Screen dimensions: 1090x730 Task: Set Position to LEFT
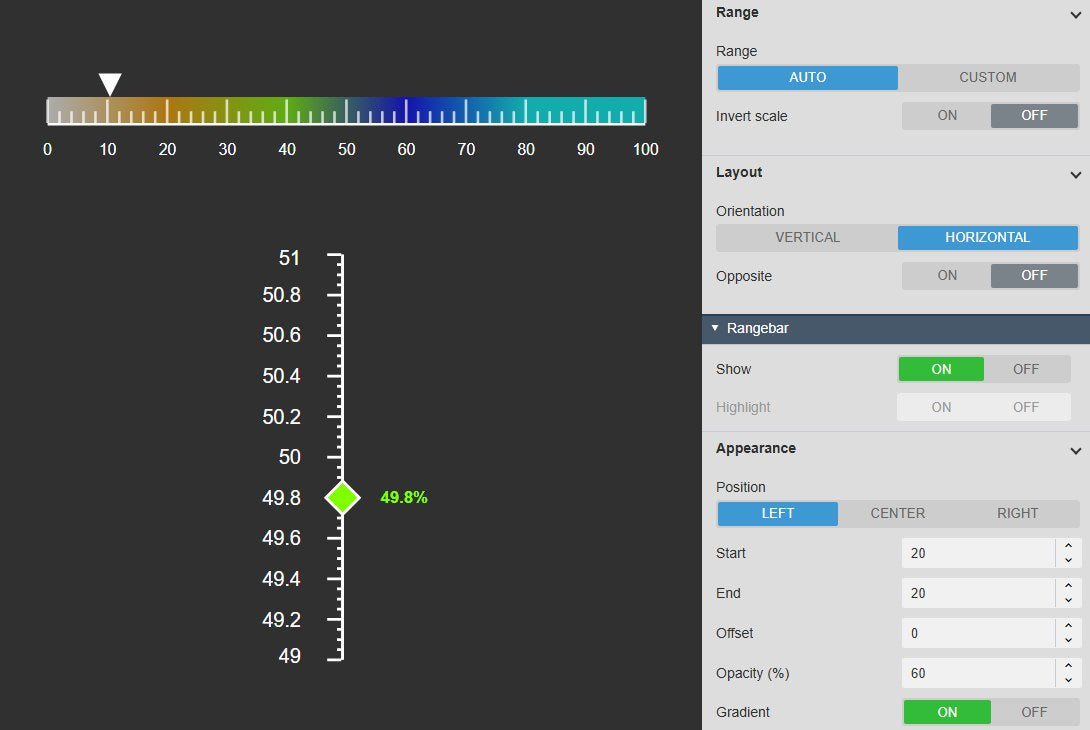point(777,513)
